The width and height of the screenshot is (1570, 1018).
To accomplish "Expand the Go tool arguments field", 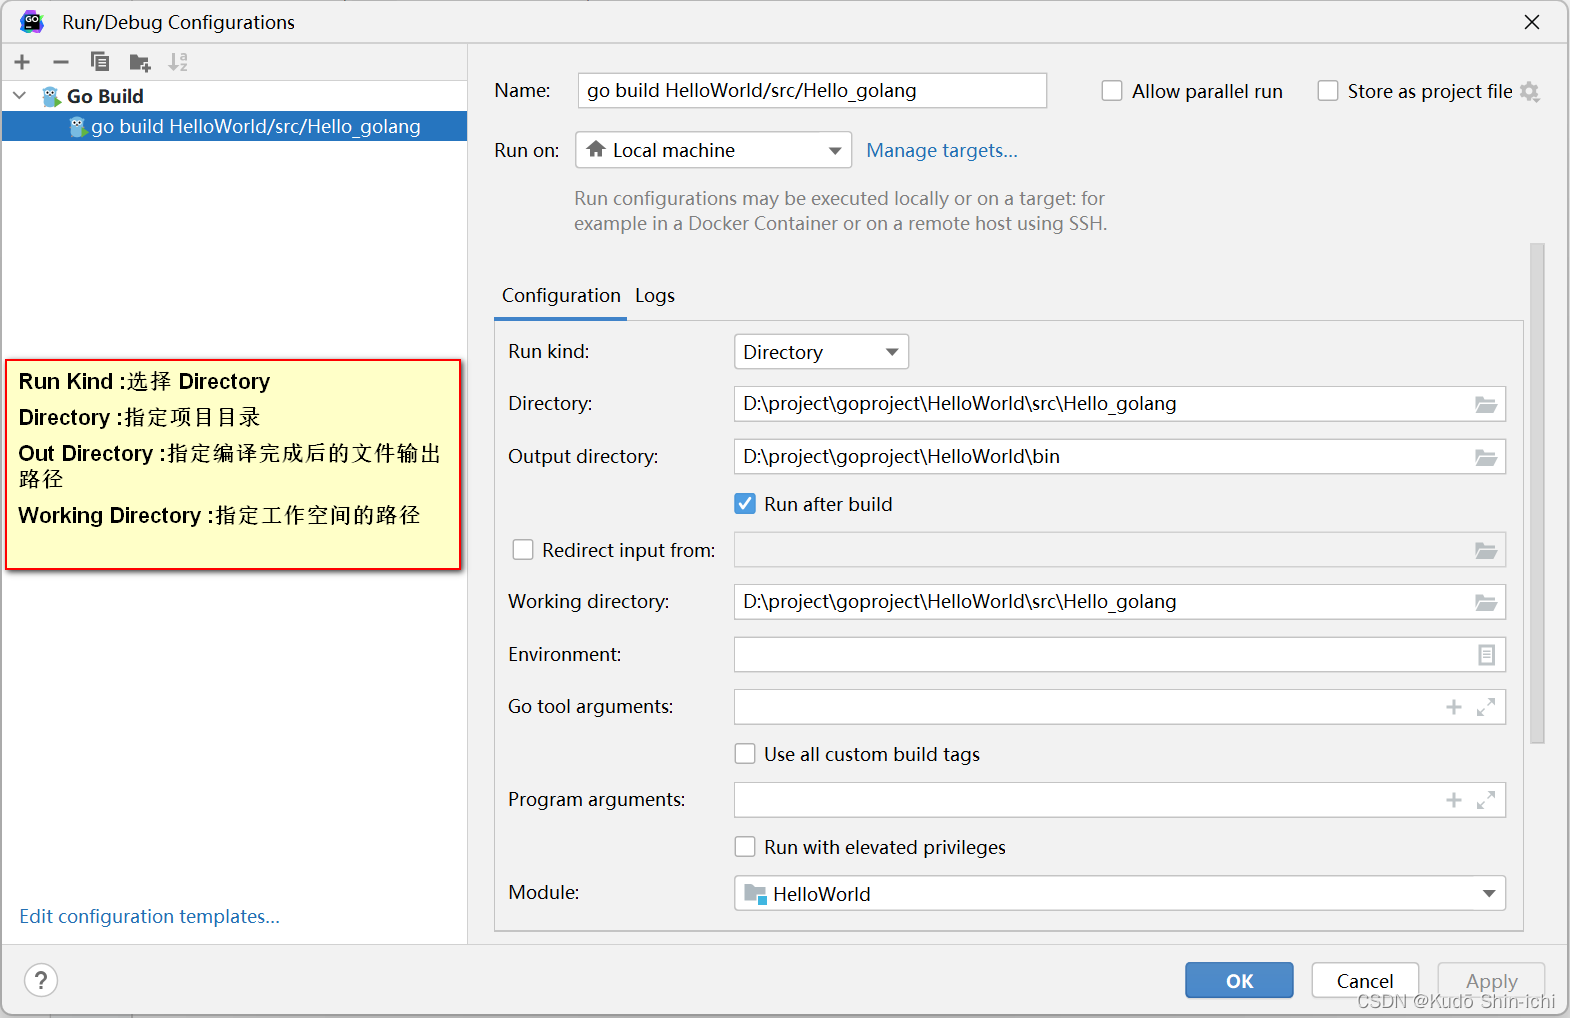I will click(x=1486, y=707).
